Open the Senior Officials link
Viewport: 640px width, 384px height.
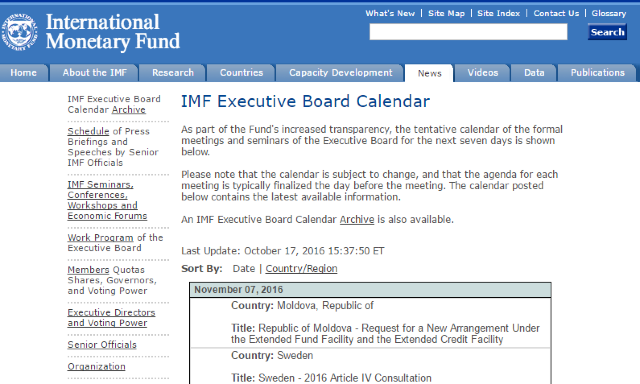pos(102,345)
